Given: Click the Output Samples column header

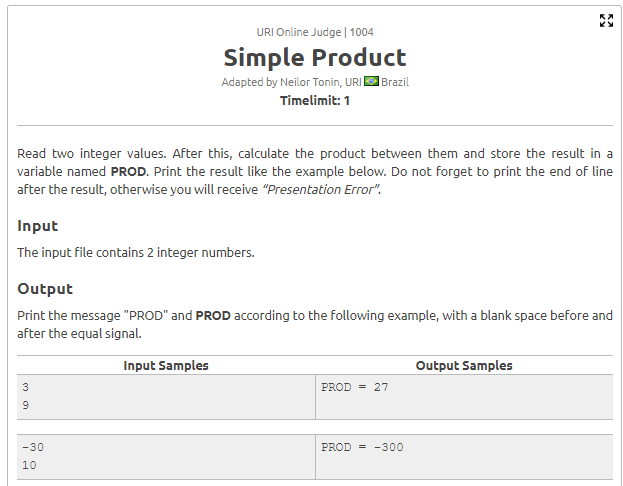Looking at the screenshot, I should 464,366.
